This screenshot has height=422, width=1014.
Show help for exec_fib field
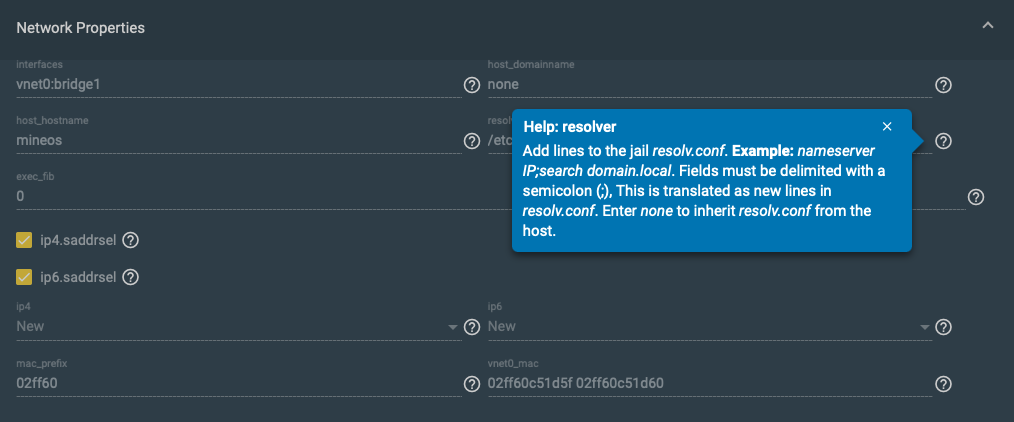pos(975,197)
